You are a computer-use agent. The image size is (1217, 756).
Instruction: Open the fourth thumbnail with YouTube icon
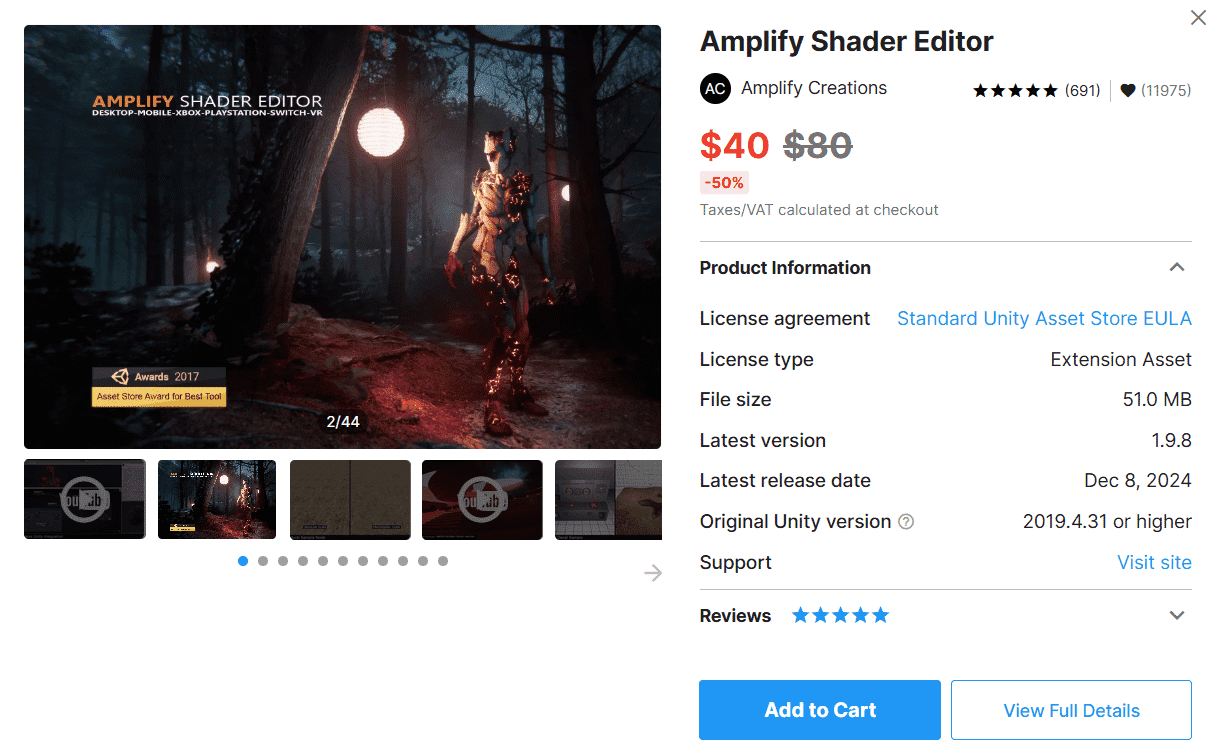pos(482,500)
